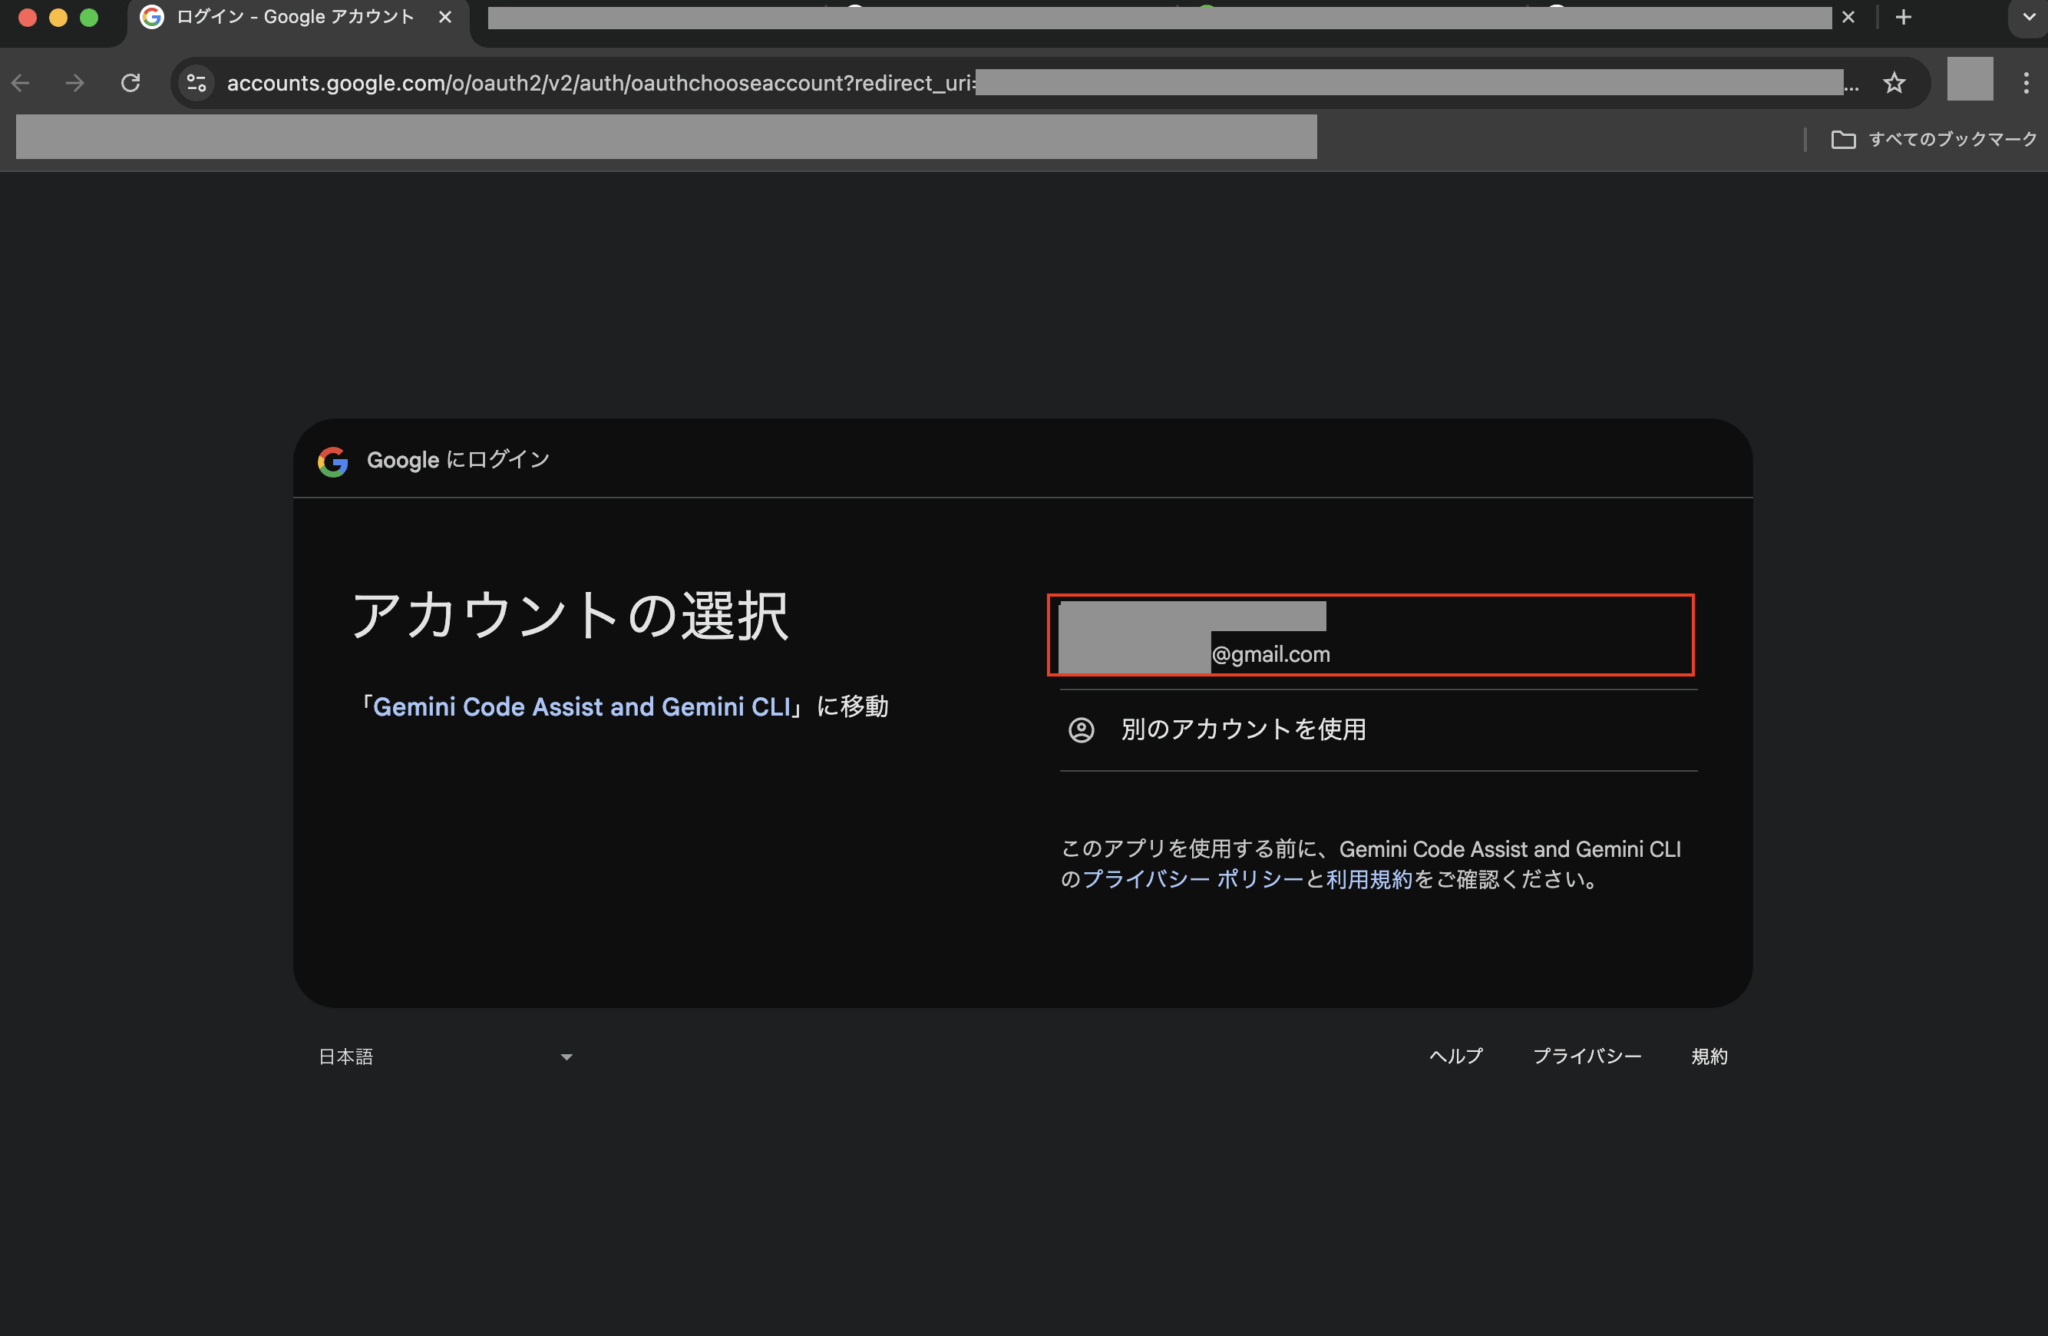Expand the tab search chevron
This screenshot has width=2048, height=1336.
point(2028,17)
